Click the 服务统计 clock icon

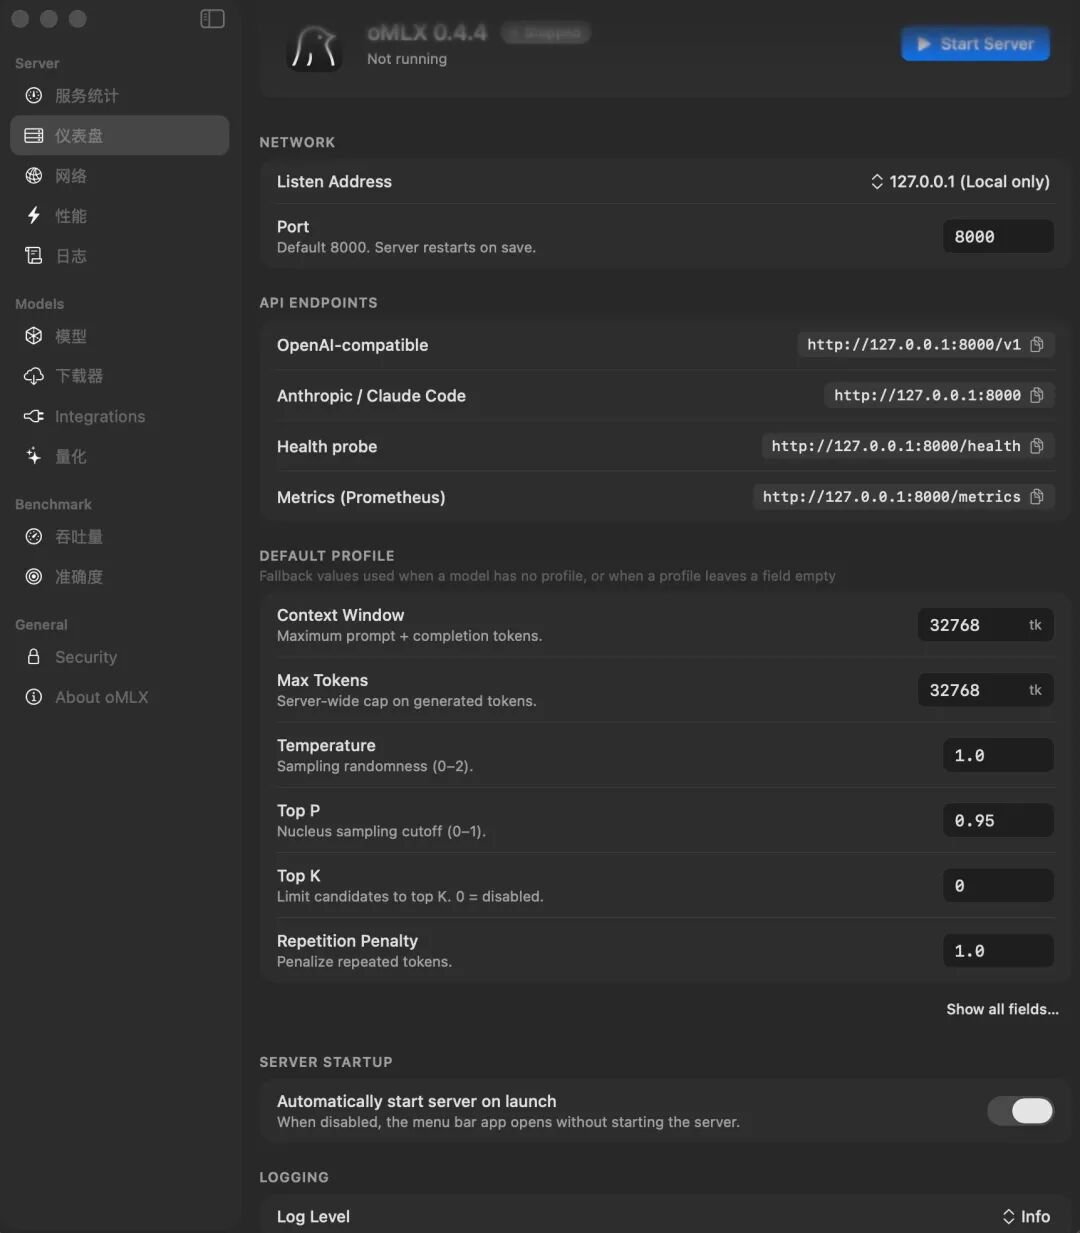[34, 95]
